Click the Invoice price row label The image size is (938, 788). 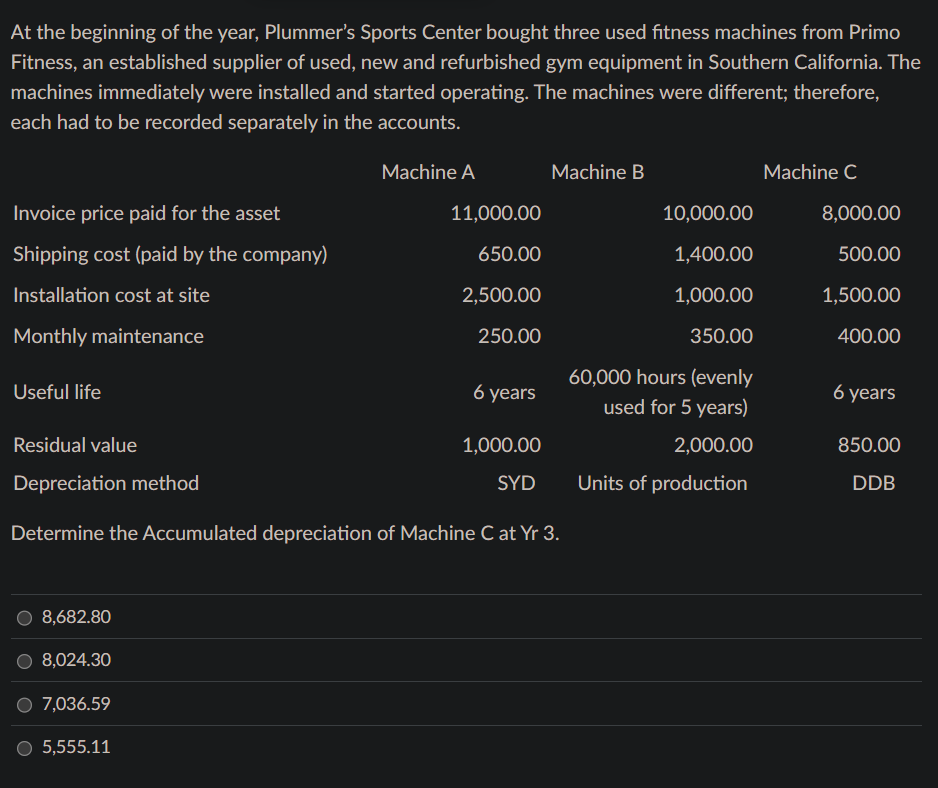(x=146, y=213)
